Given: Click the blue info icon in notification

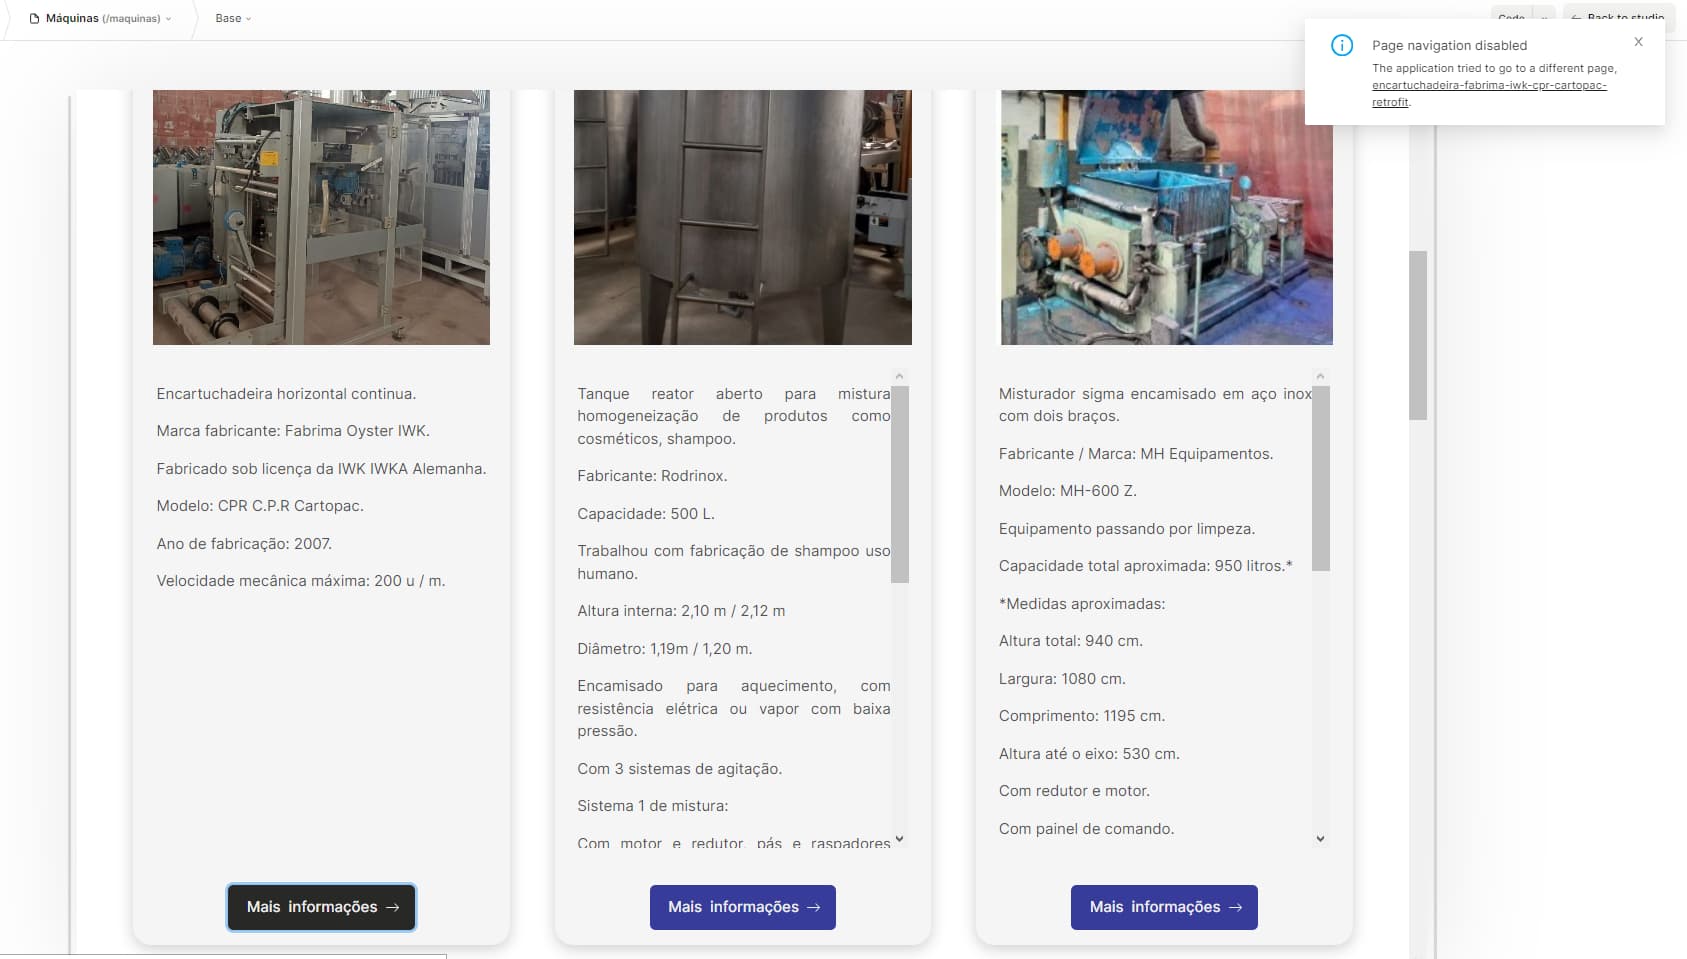Looking at the screenshot, I should pyautogui.click(x=1341, y=46).
